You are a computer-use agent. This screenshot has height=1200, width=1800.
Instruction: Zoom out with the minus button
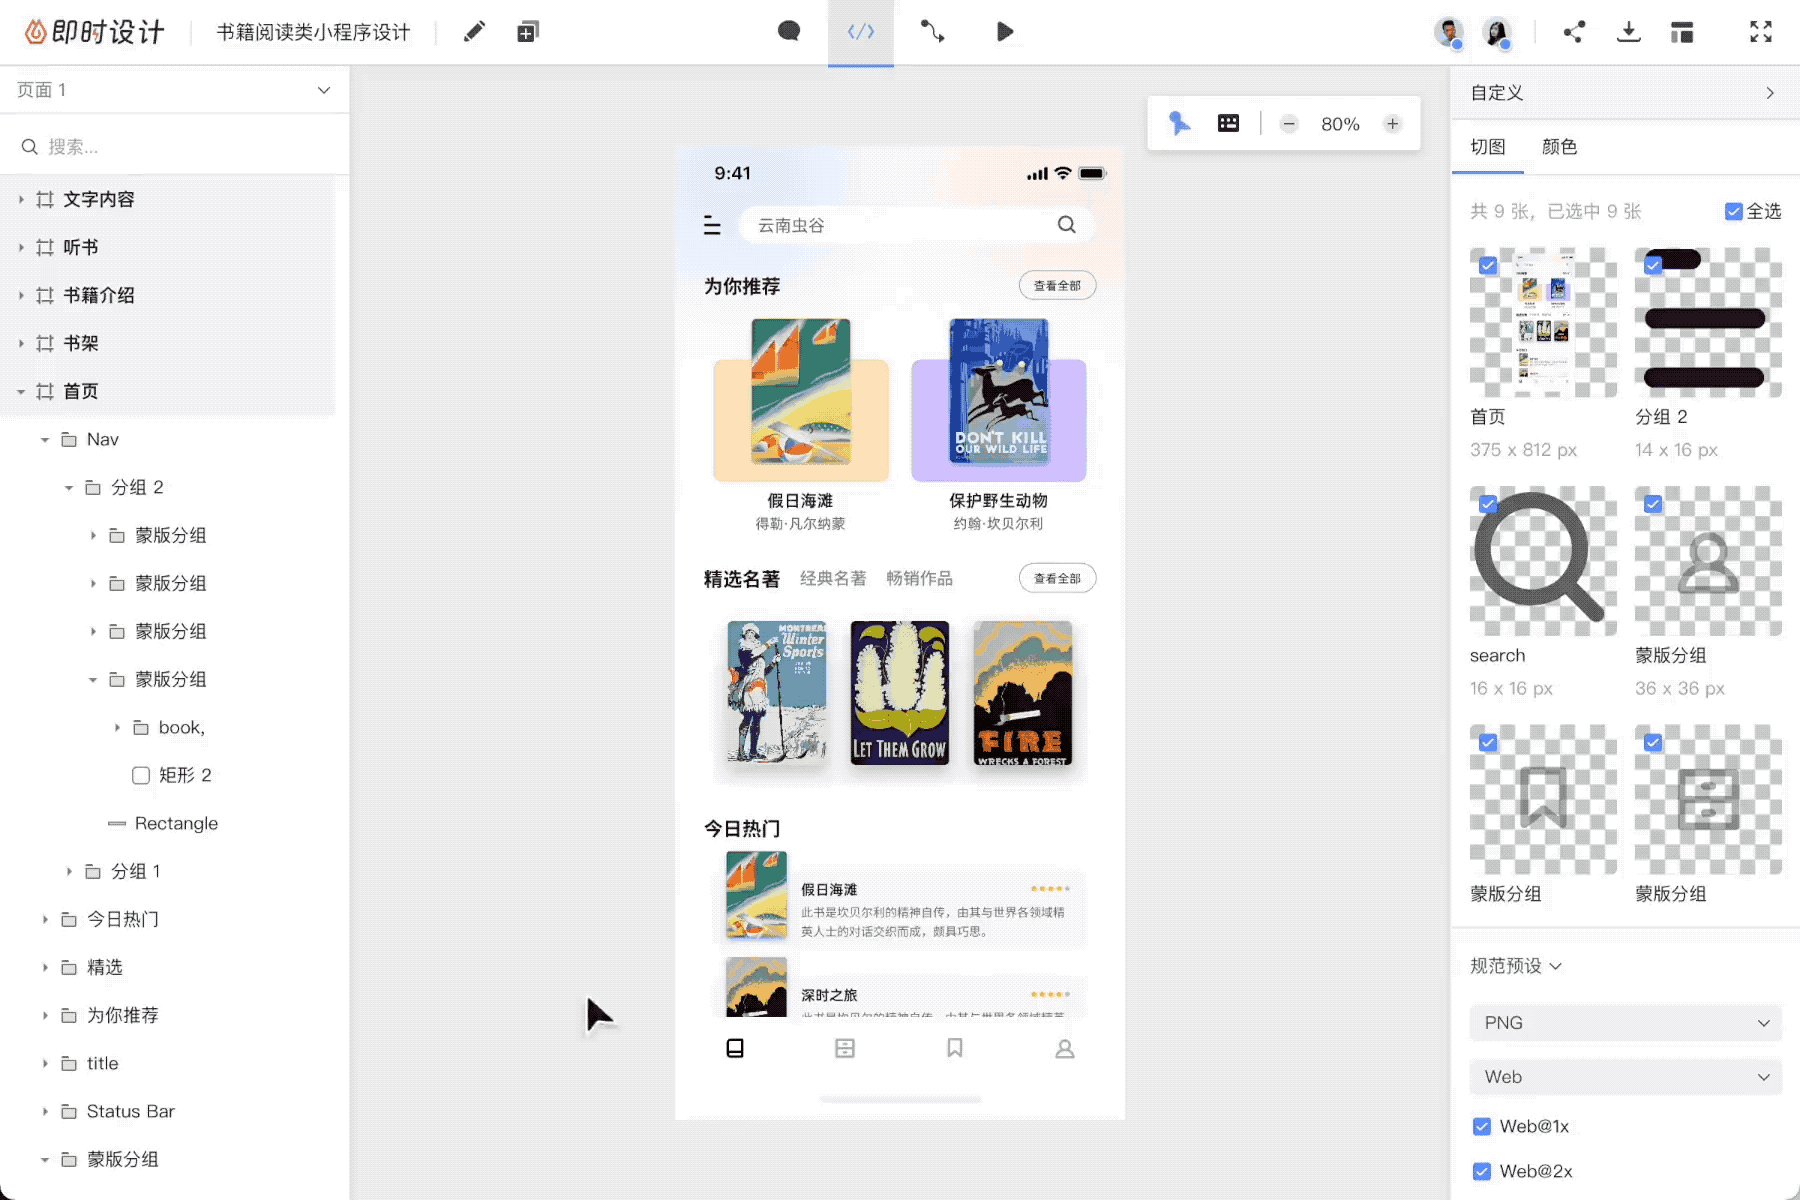pos(1289,124)
